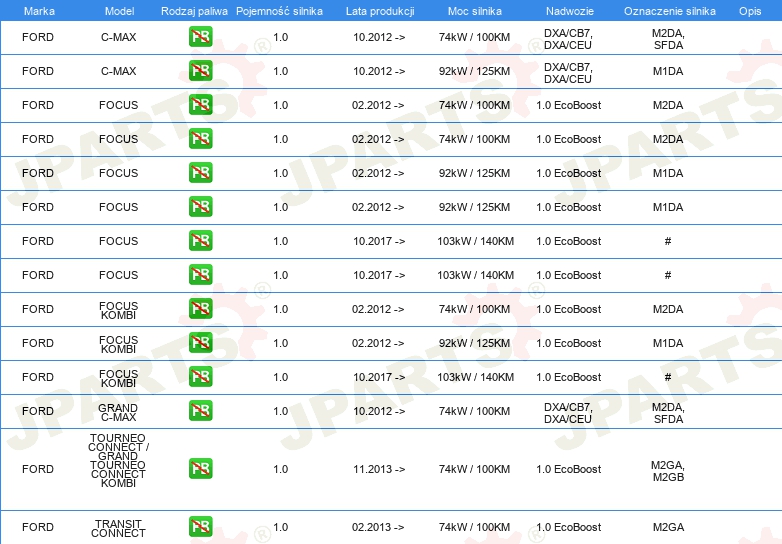Click 74kW / 100KM in TRANSIT CONNECT row
This screenshot has width=782, height=544.
click(474, 527)
